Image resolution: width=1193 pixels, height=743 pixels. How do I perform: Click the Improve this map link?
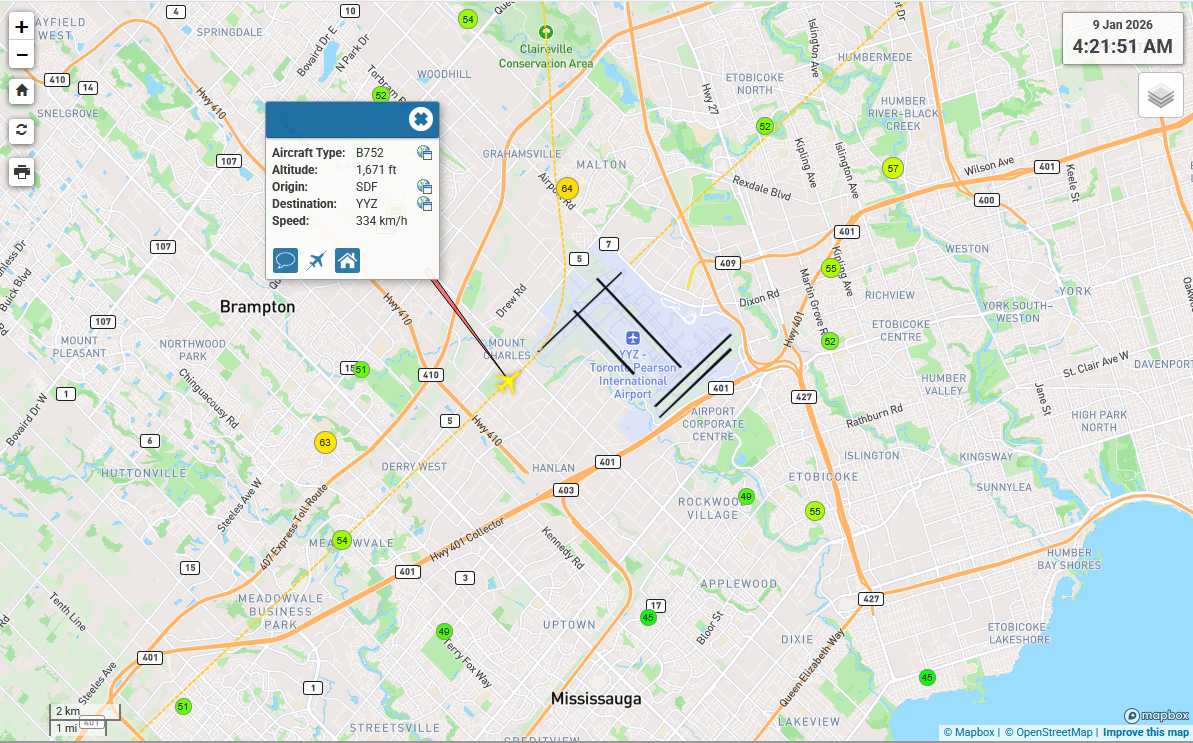pos(1146,732)
